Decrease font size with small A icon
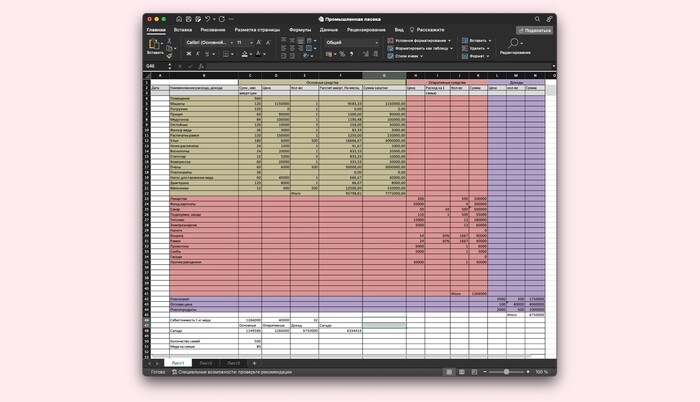This screenshot has height=402, width=700. 268,42
